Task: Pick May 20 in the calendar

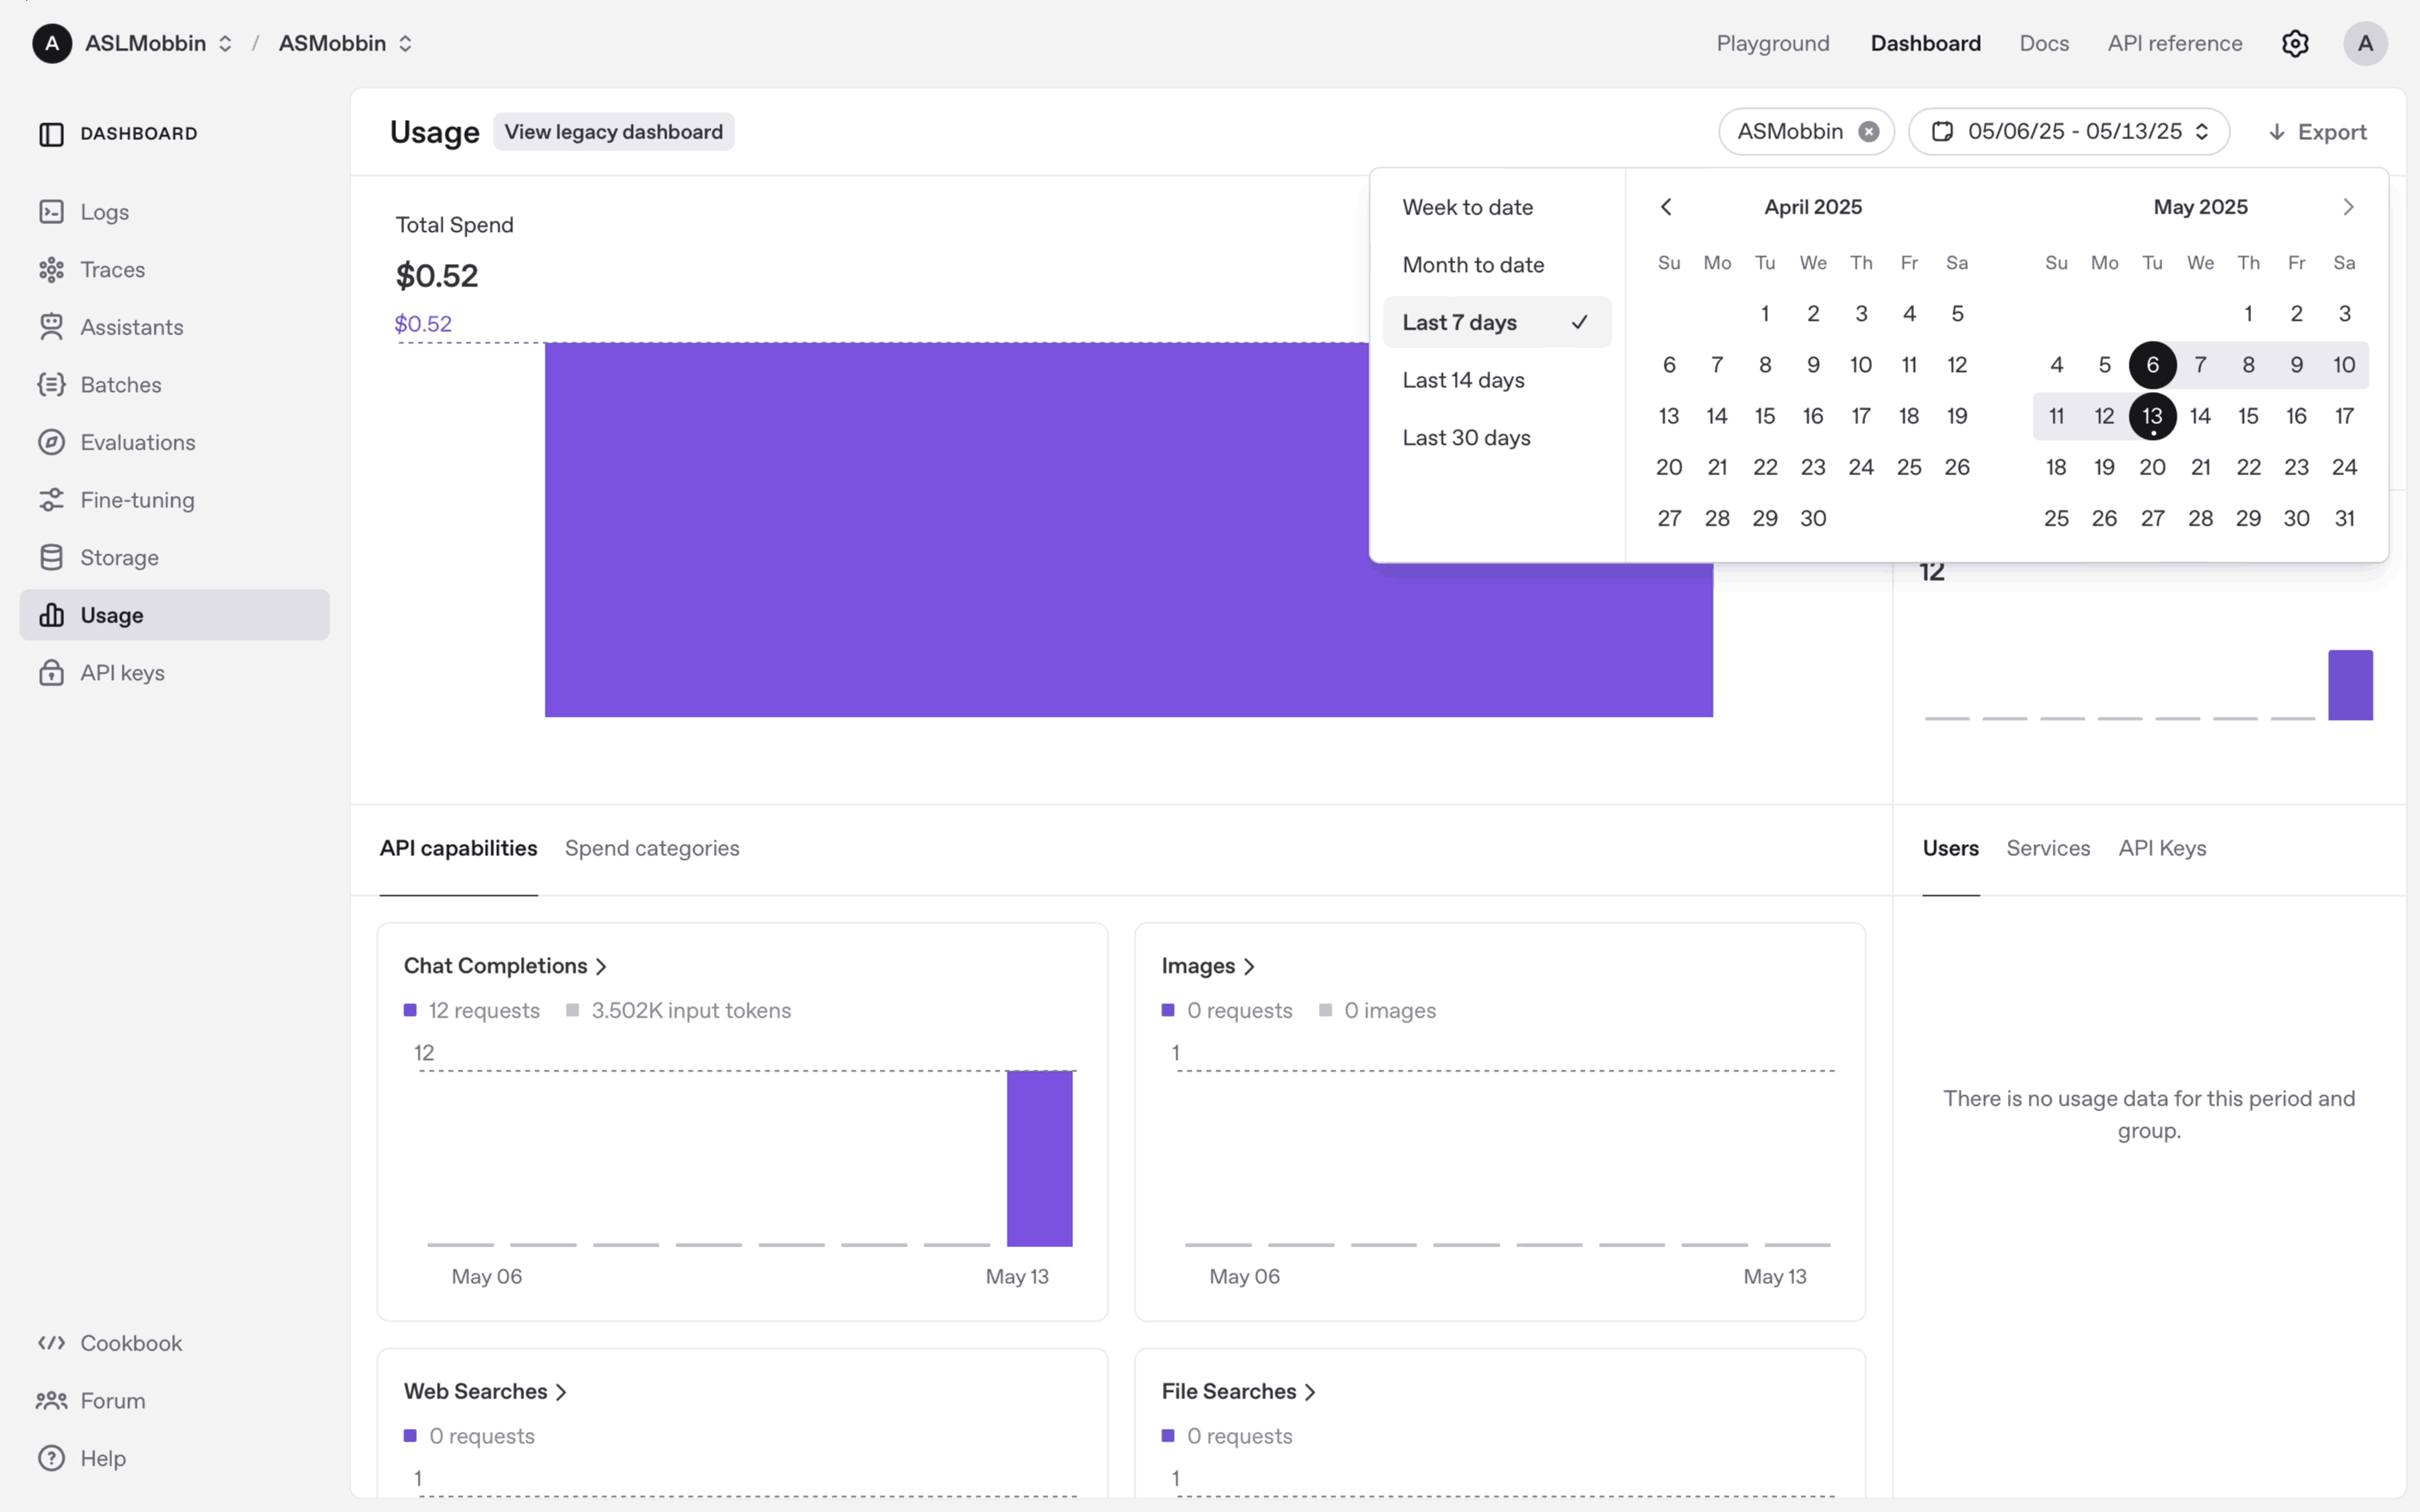Action: pos(2152,467)
